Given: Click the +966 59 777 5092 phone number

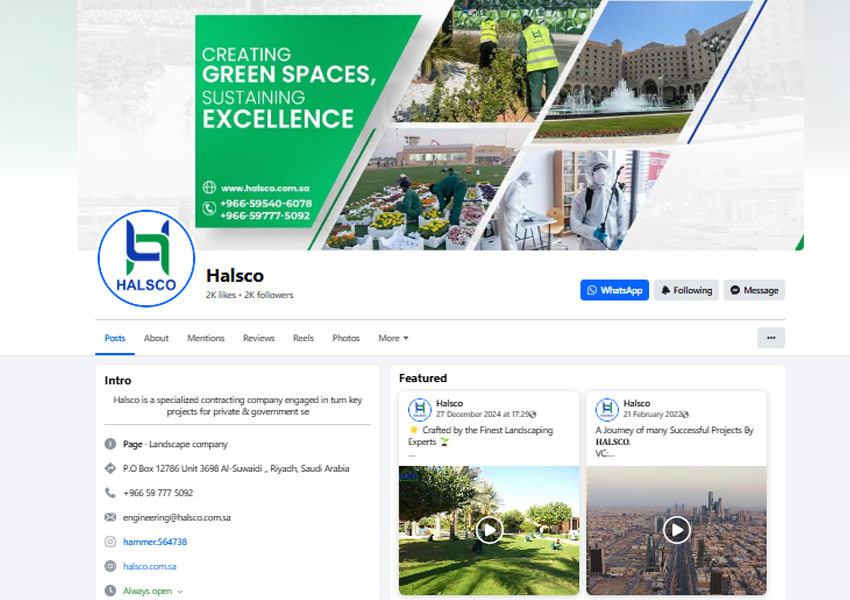Looking at the screenshot, I should [158, 493].
